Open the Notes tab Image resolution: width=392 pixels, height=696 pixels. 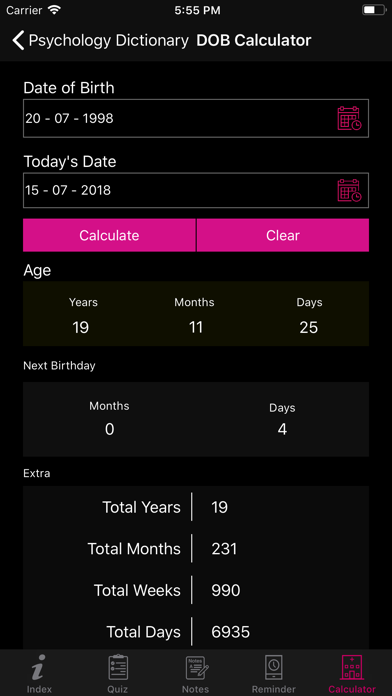pyautogui.click(x=196, y=673)
